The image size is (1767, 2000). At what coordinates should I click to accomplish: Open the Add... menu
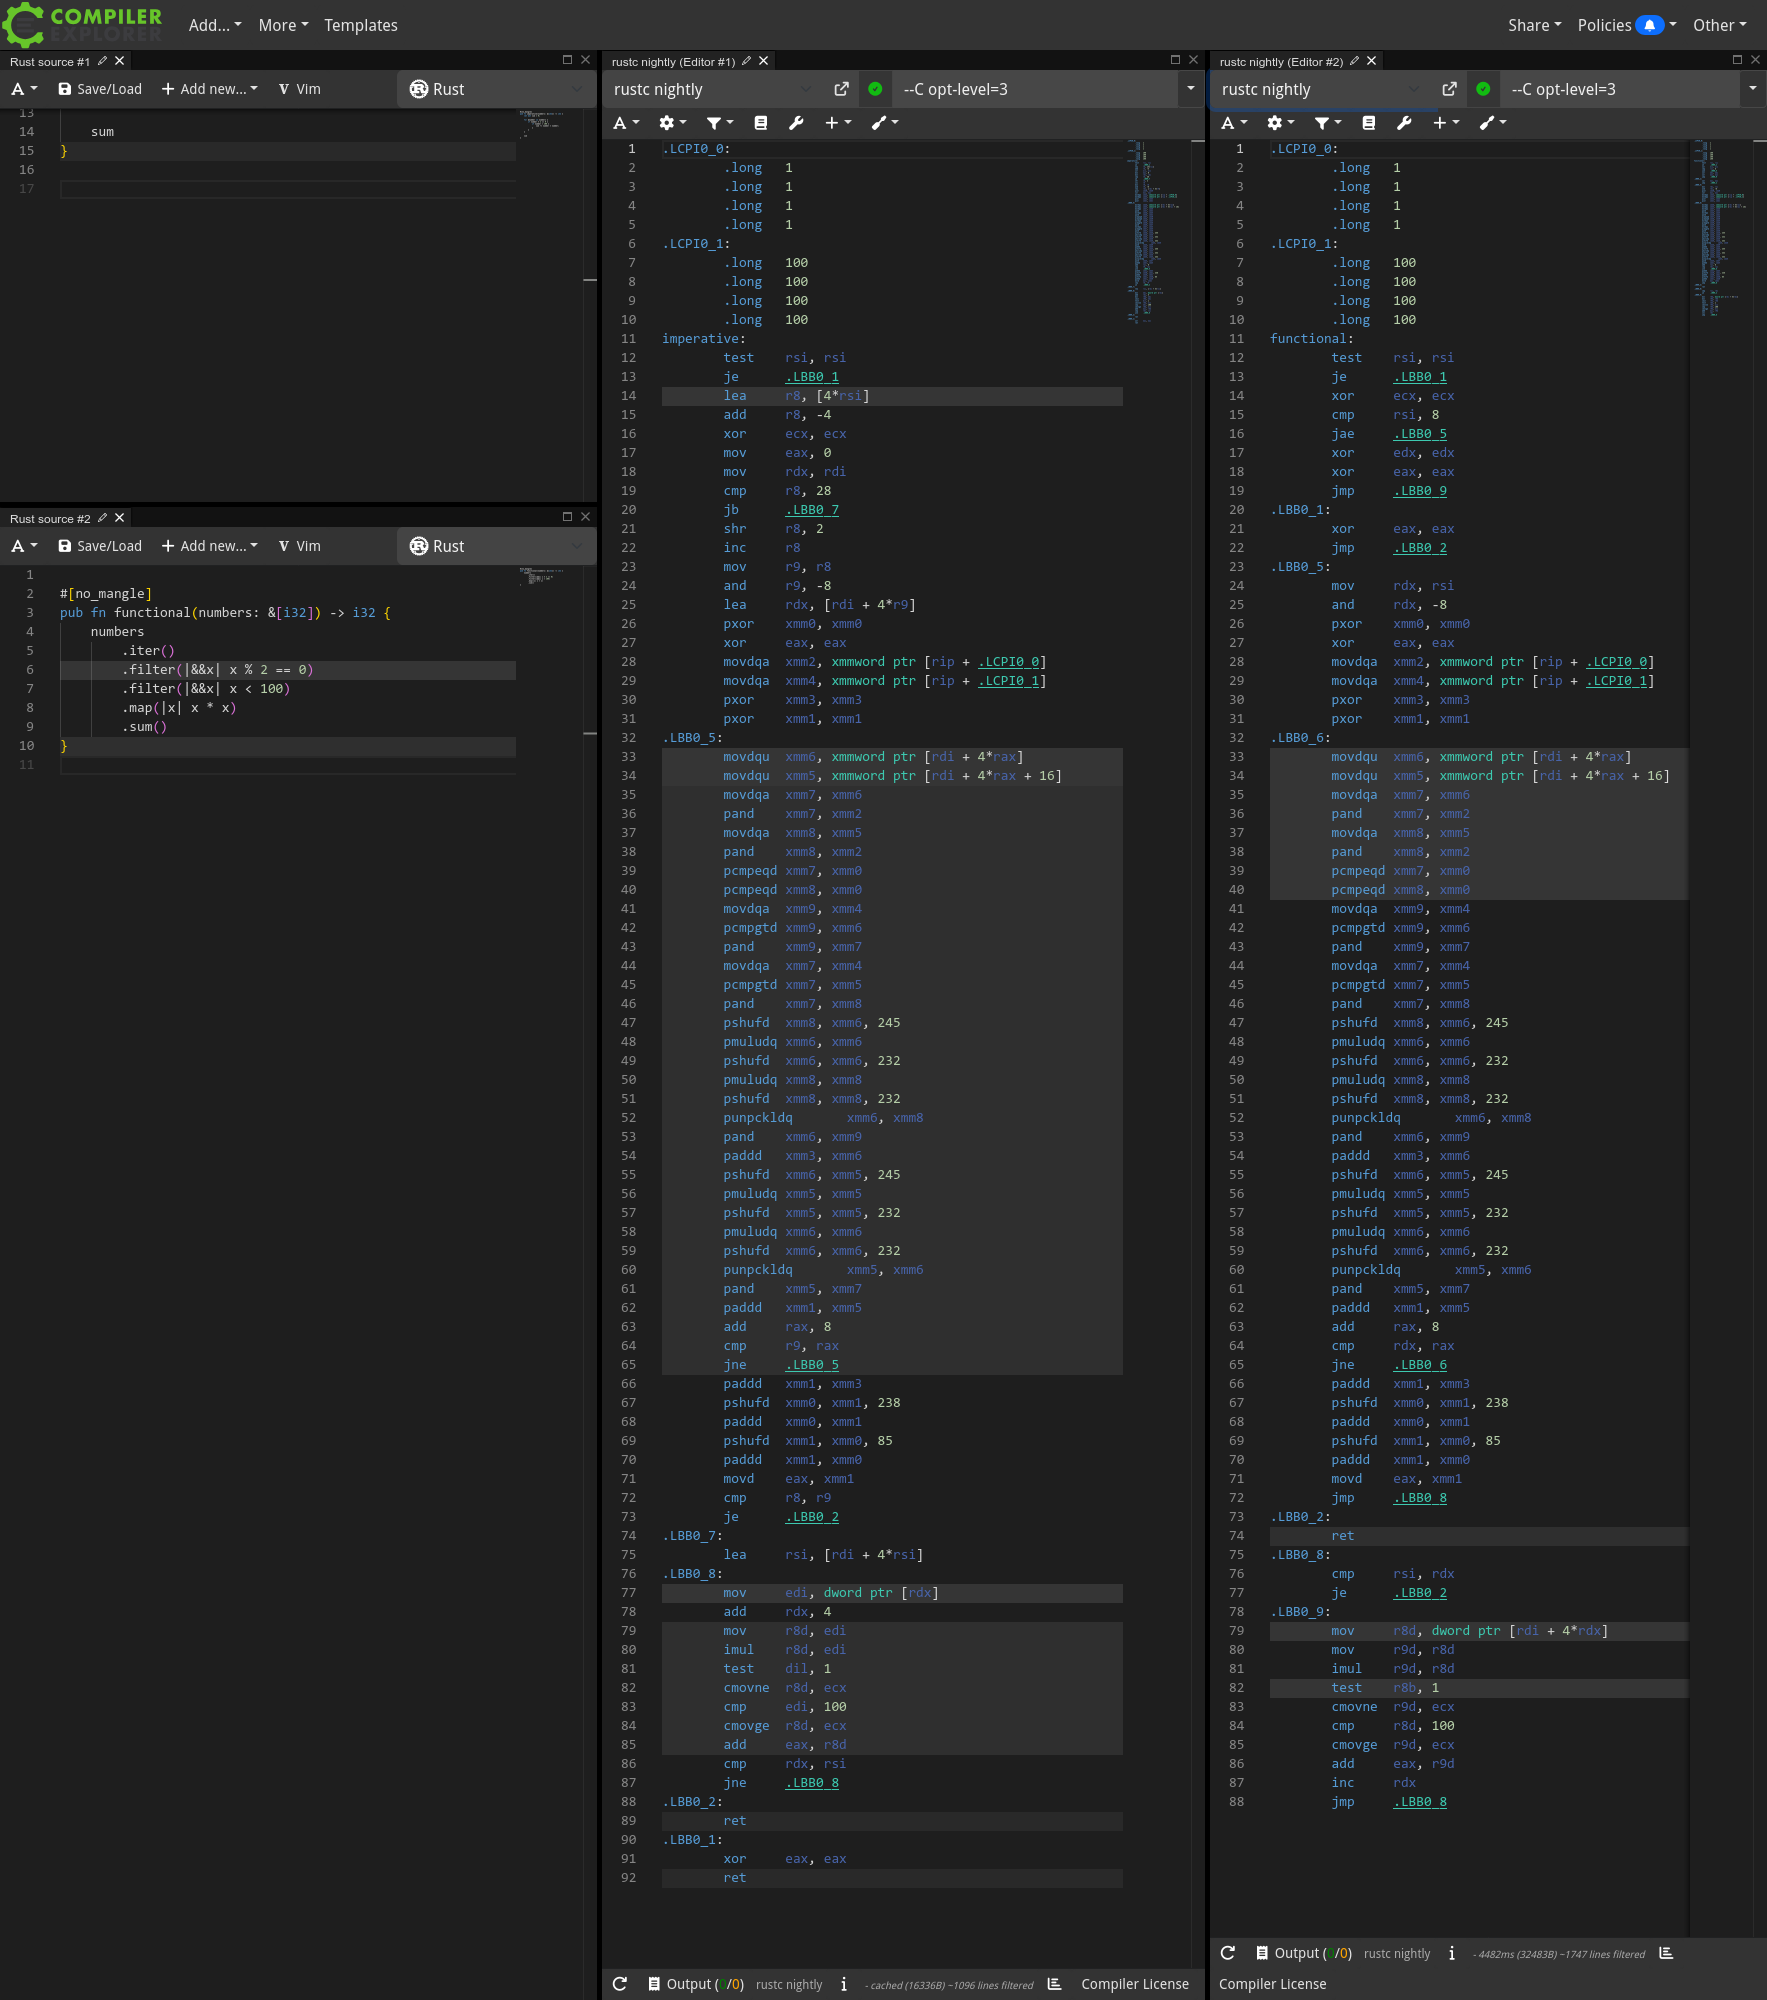click(x=215, y=25)
